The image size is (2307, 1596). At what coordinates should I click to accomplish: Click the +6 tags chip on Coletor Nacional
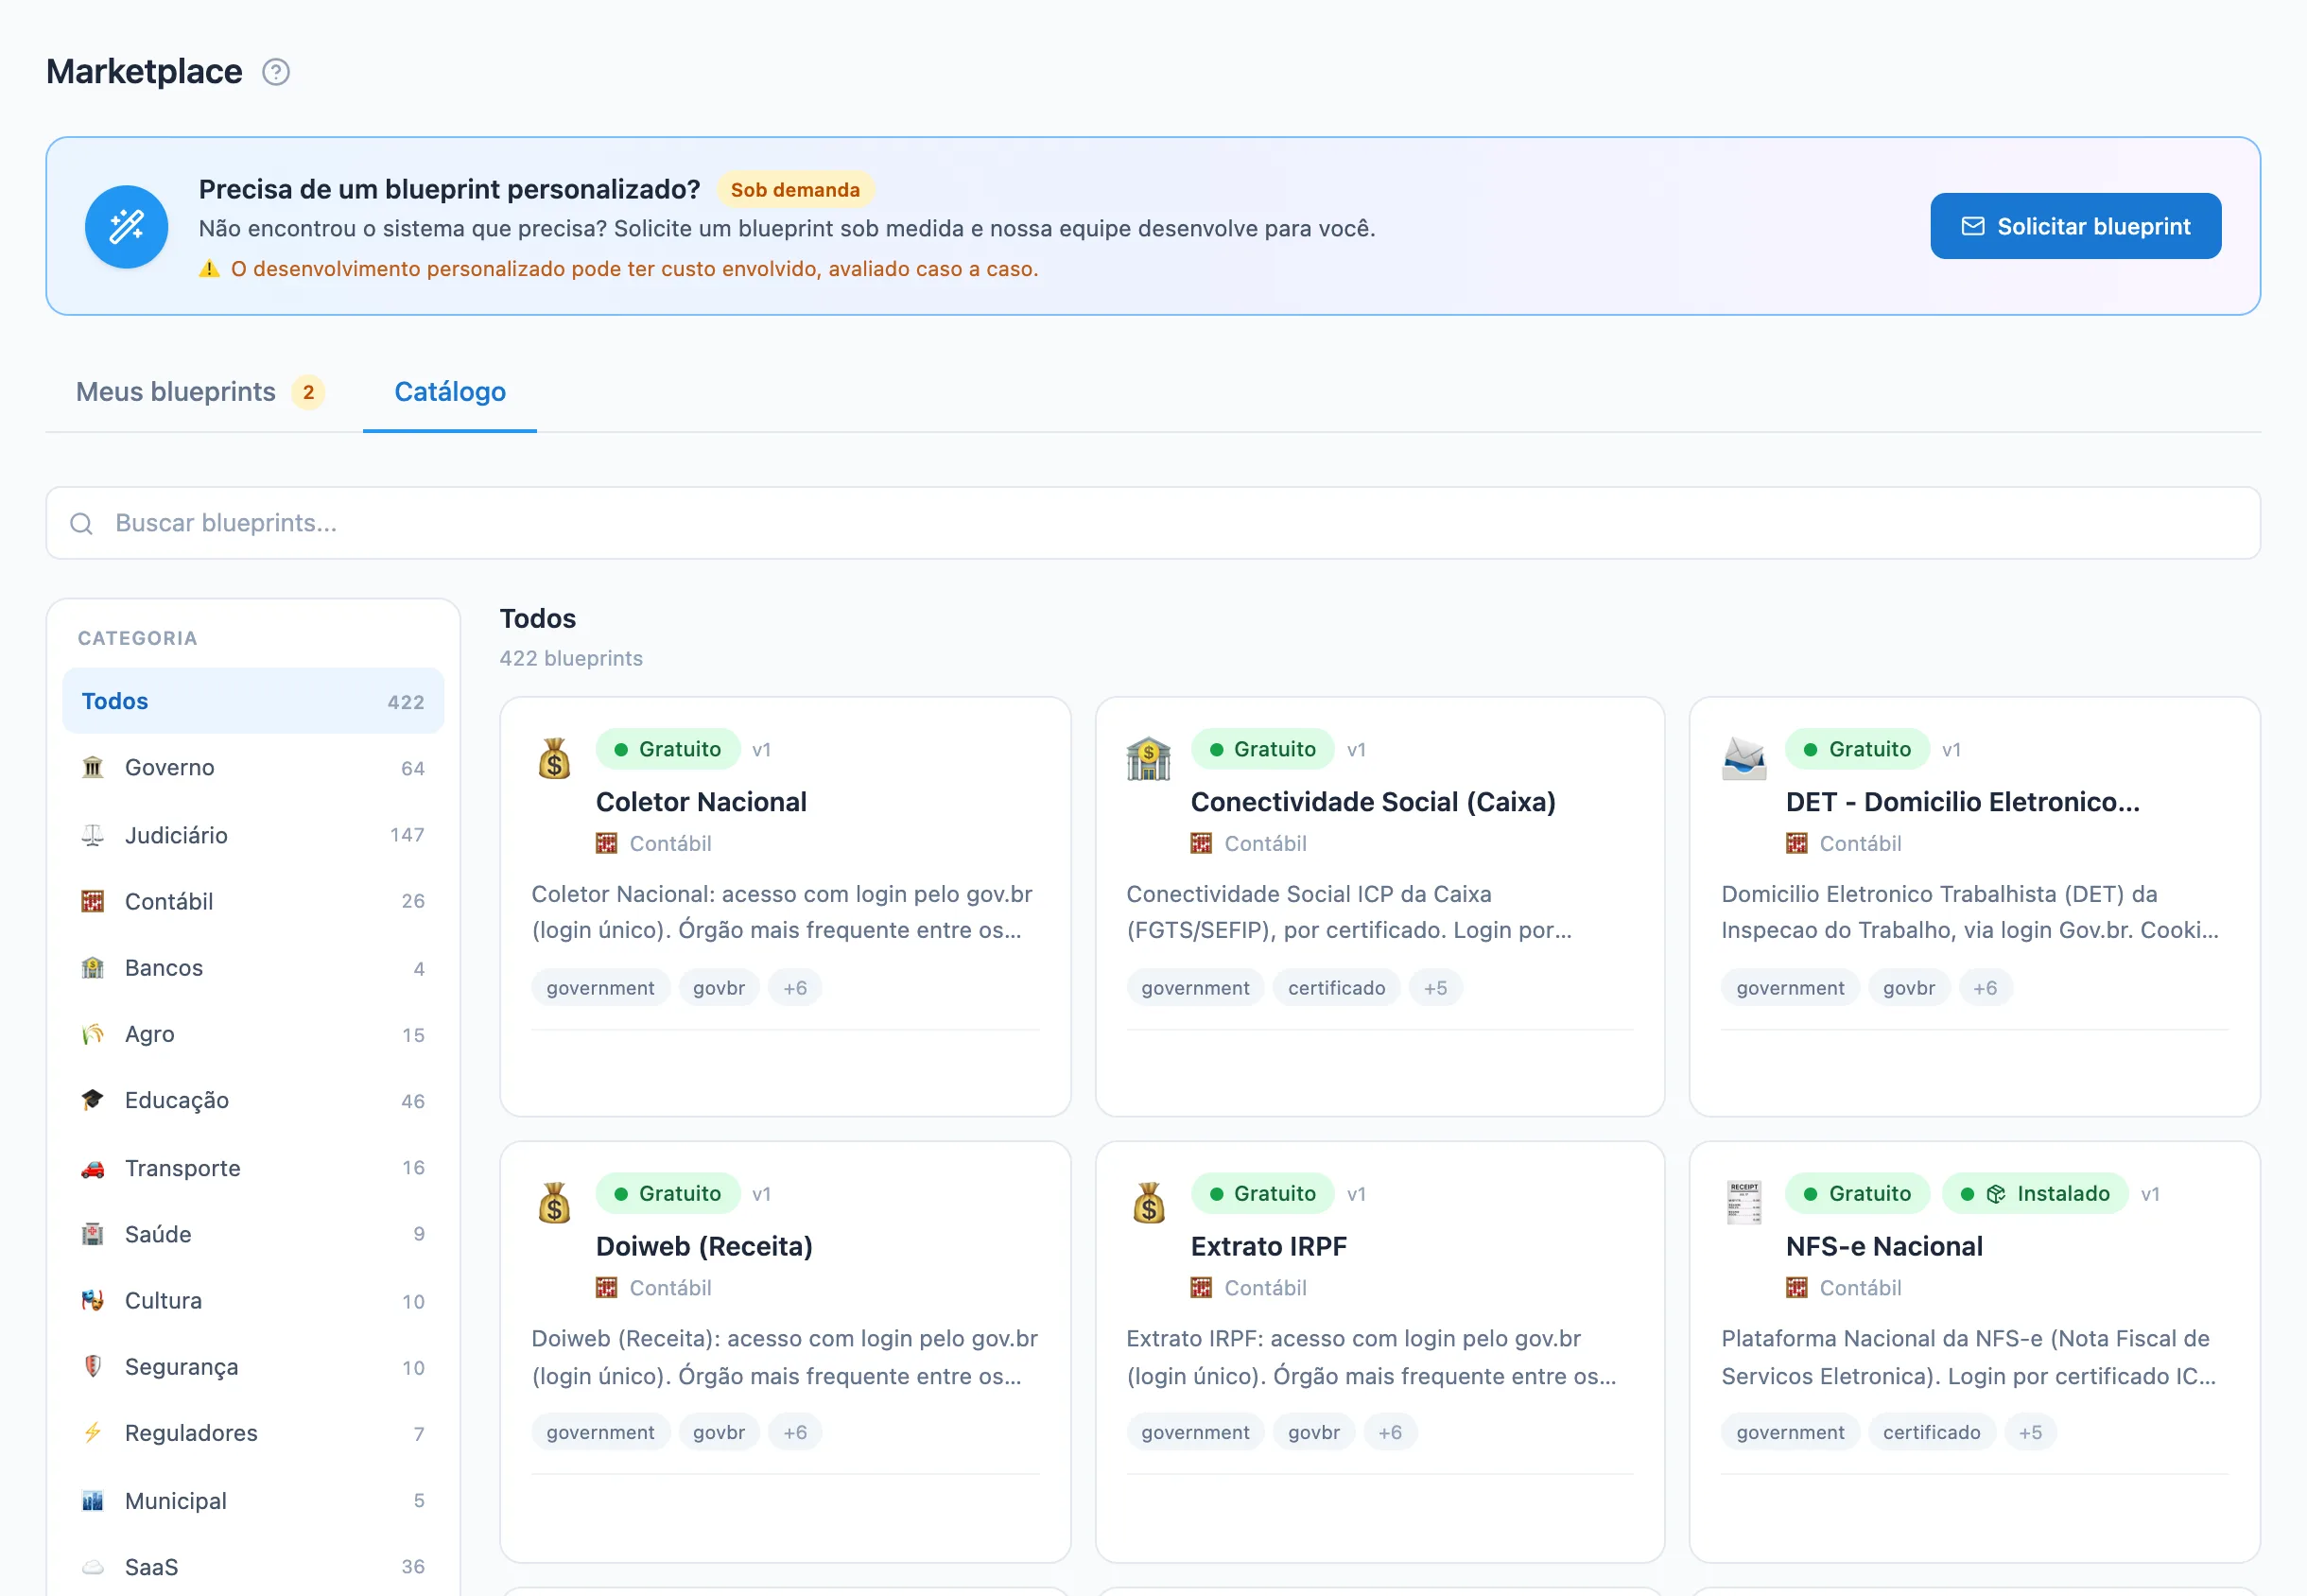coord(795,988)
